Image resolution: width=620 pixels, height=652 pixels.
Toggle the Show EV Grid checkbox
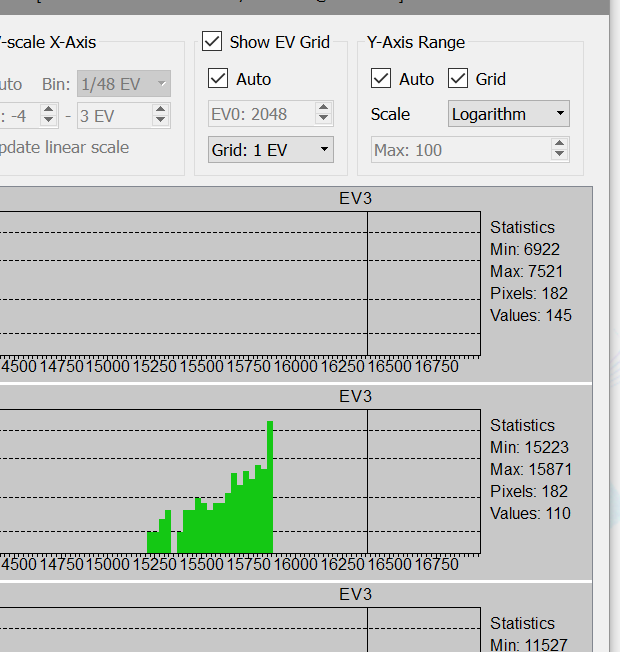click(x=212, y=42)
